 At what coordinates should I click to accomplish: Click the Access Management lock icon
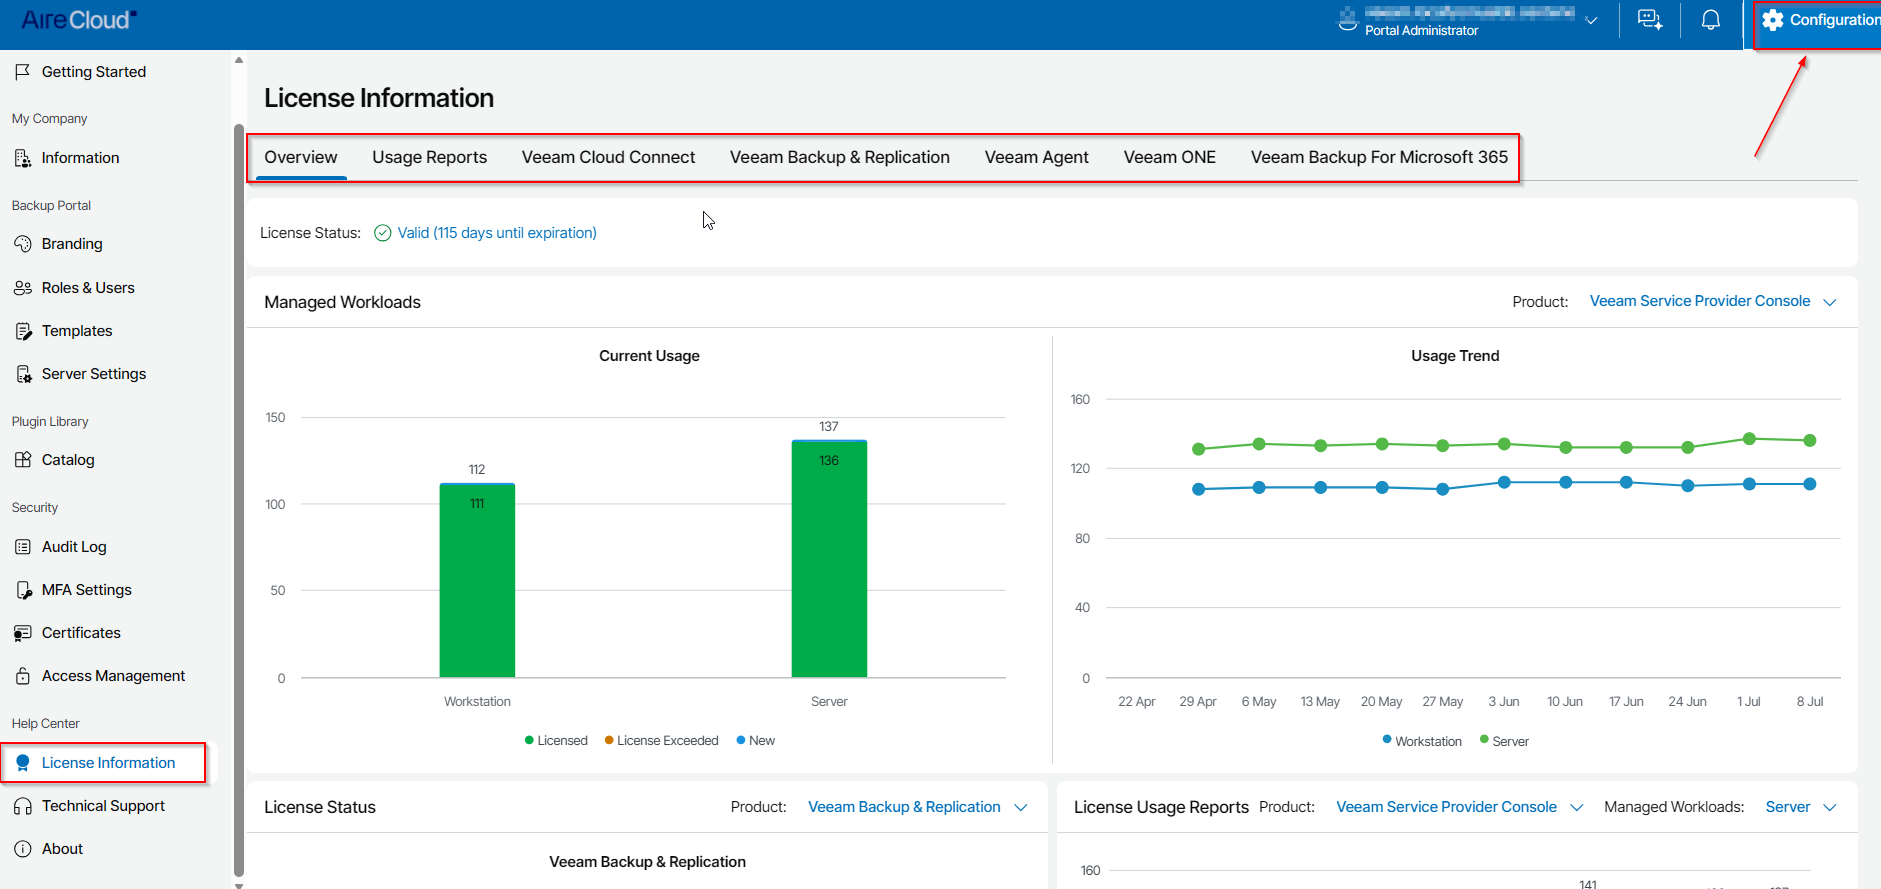[23, 676]
